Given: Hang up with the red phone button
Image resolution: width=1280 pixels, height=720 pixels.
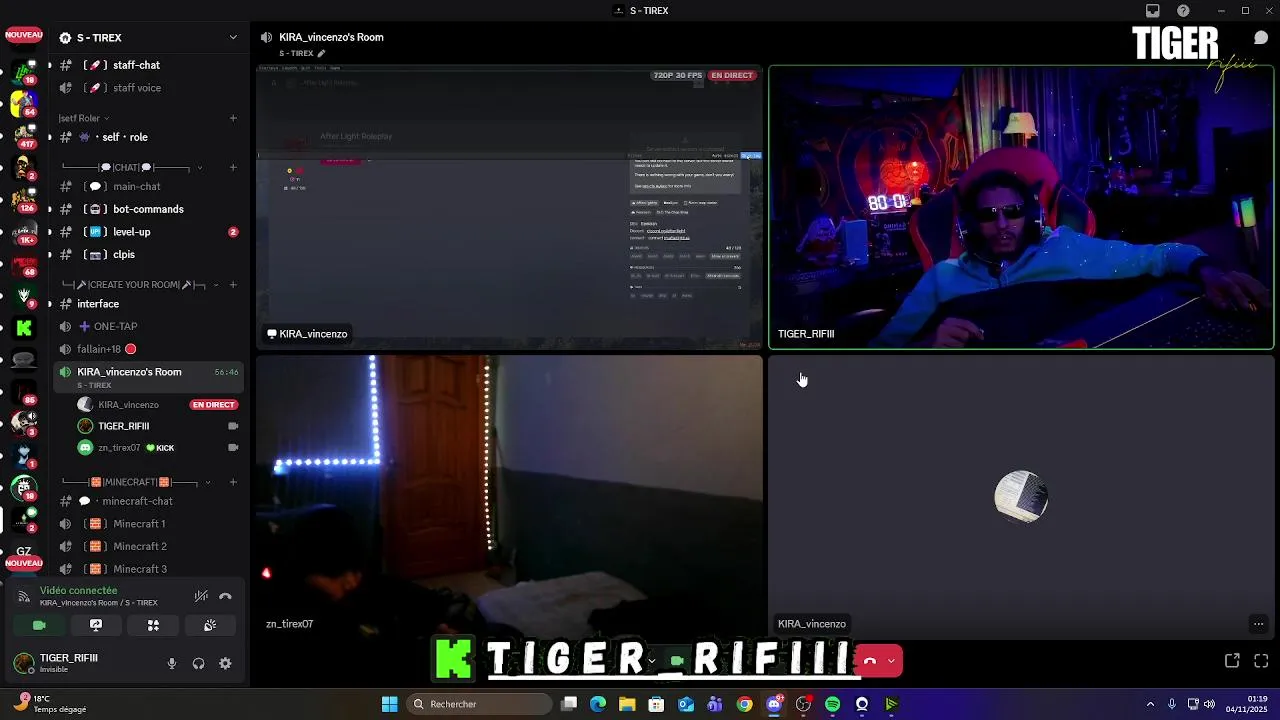Looking at the screenshot, I should point(869,661).
